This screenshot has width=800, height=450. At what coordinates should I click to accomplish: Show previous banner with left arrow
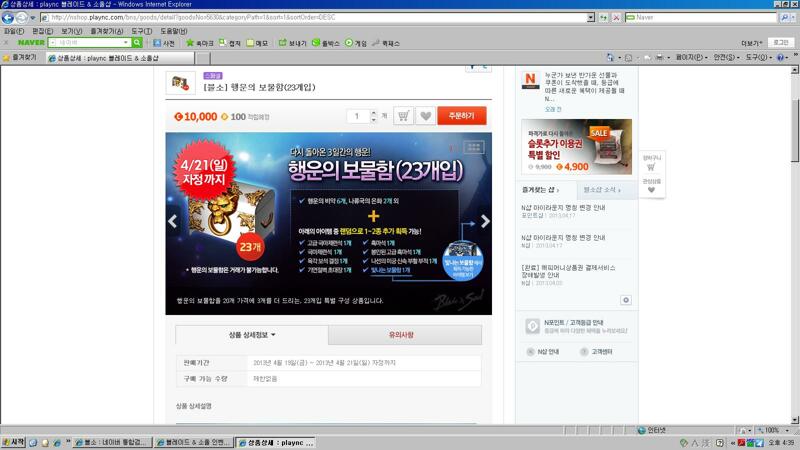173,221
